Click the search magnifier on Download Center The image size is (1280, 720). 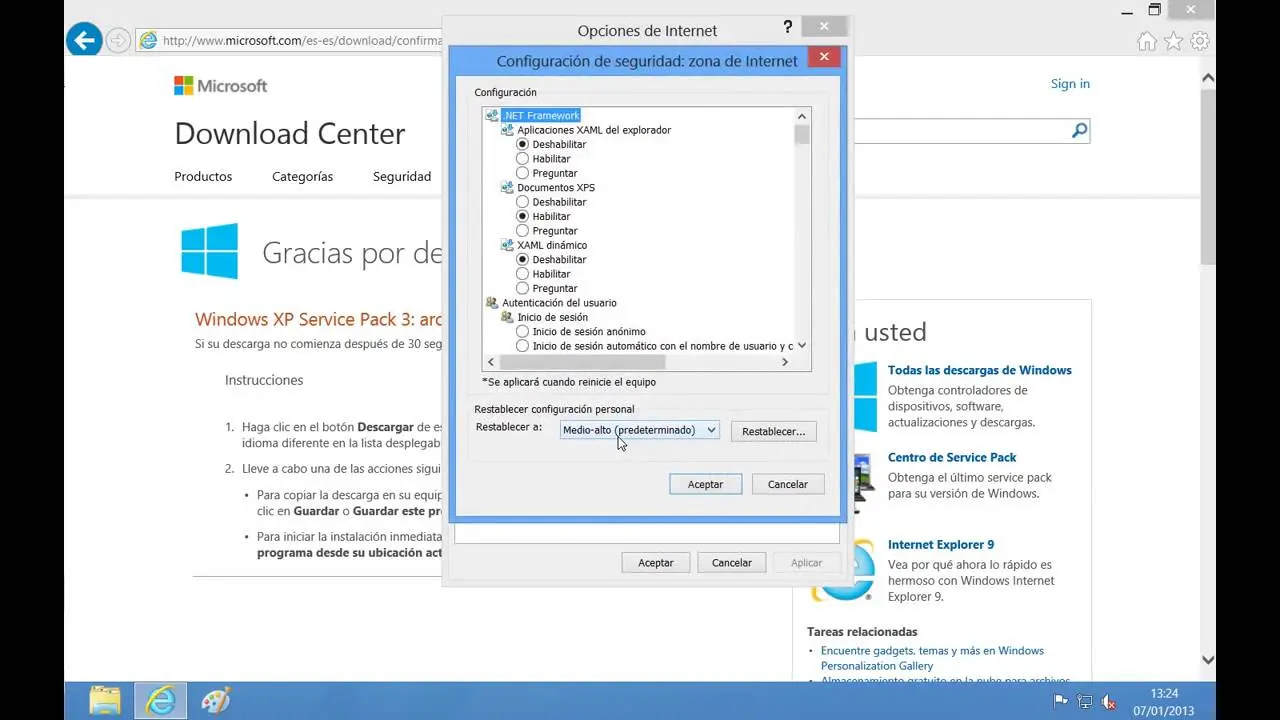click(1079, 131)
